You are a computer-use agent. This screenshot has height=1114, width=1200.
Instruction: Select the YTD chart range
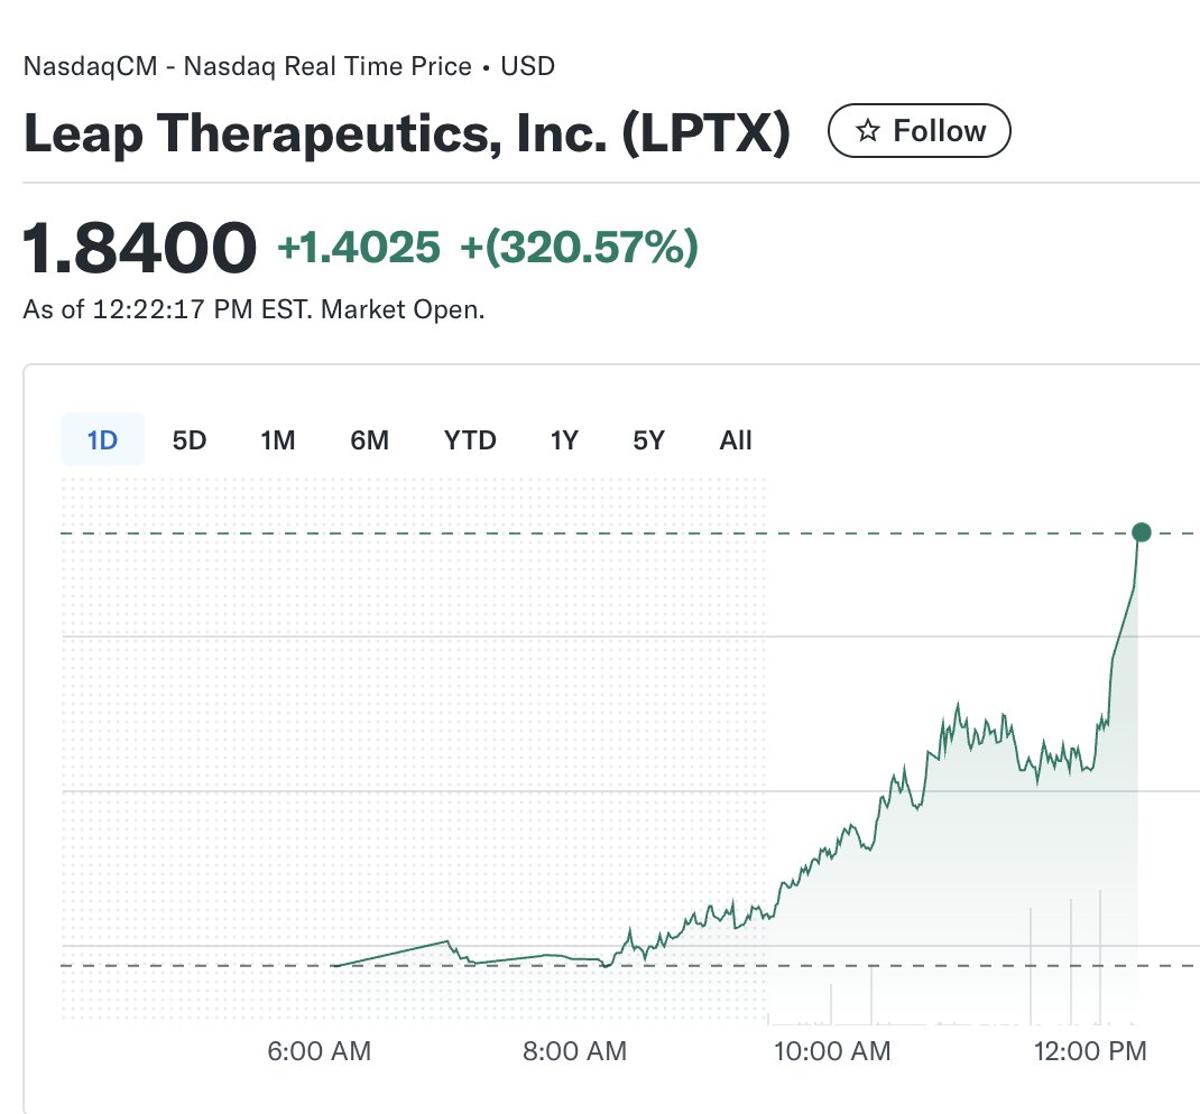tap(472, 440)
